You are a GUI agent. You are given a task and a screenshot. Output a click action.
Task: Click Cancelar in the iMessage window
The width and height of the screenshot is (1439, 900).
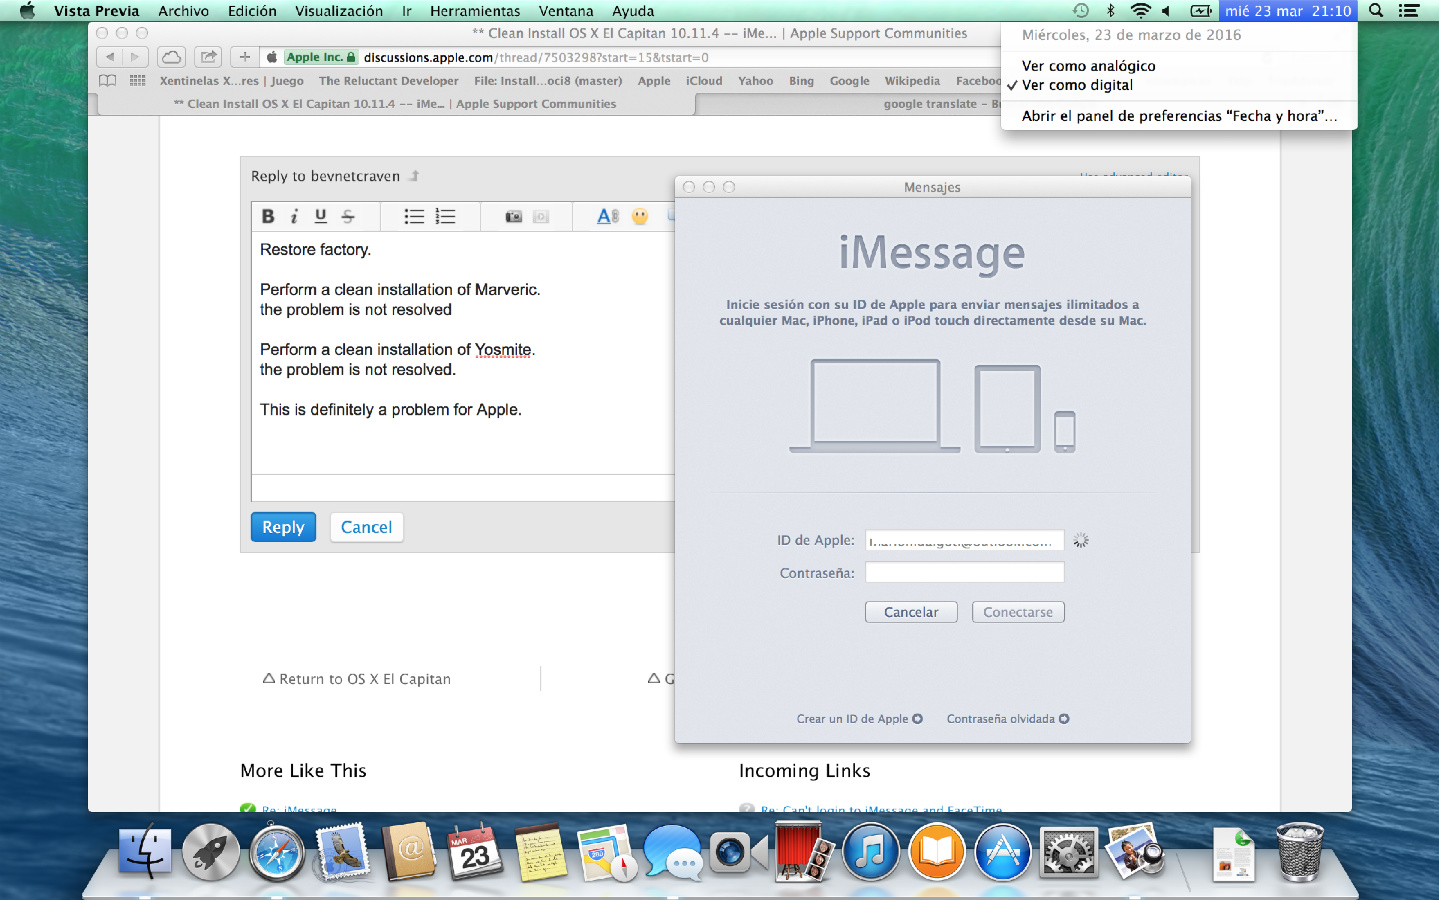[911, 612]
